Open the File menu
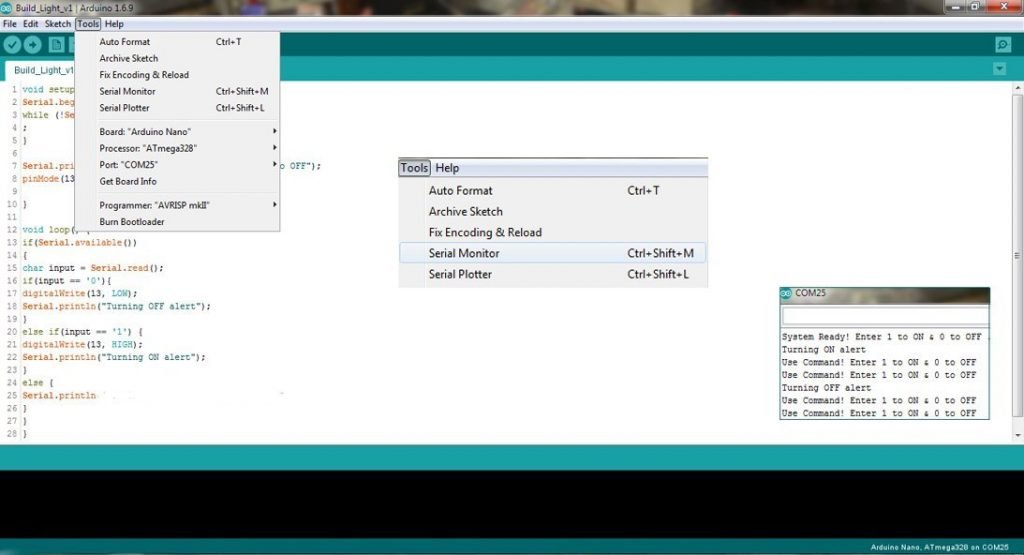Viewport: 1024px width, 555px height. pos(10,24)
